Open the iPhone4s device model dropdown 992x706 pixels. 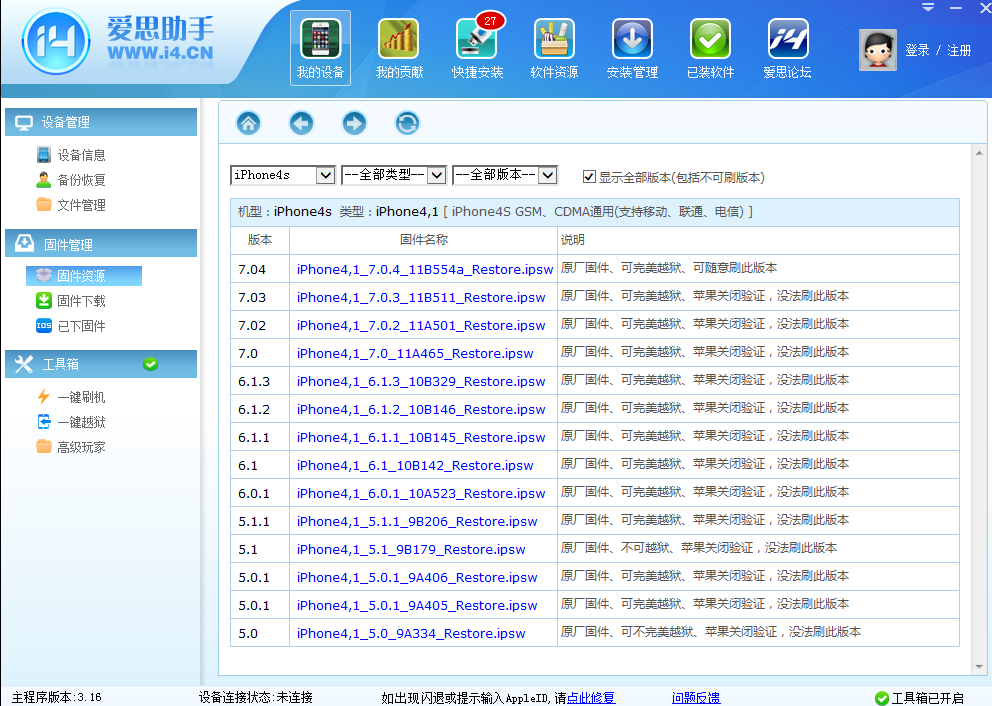283,175
